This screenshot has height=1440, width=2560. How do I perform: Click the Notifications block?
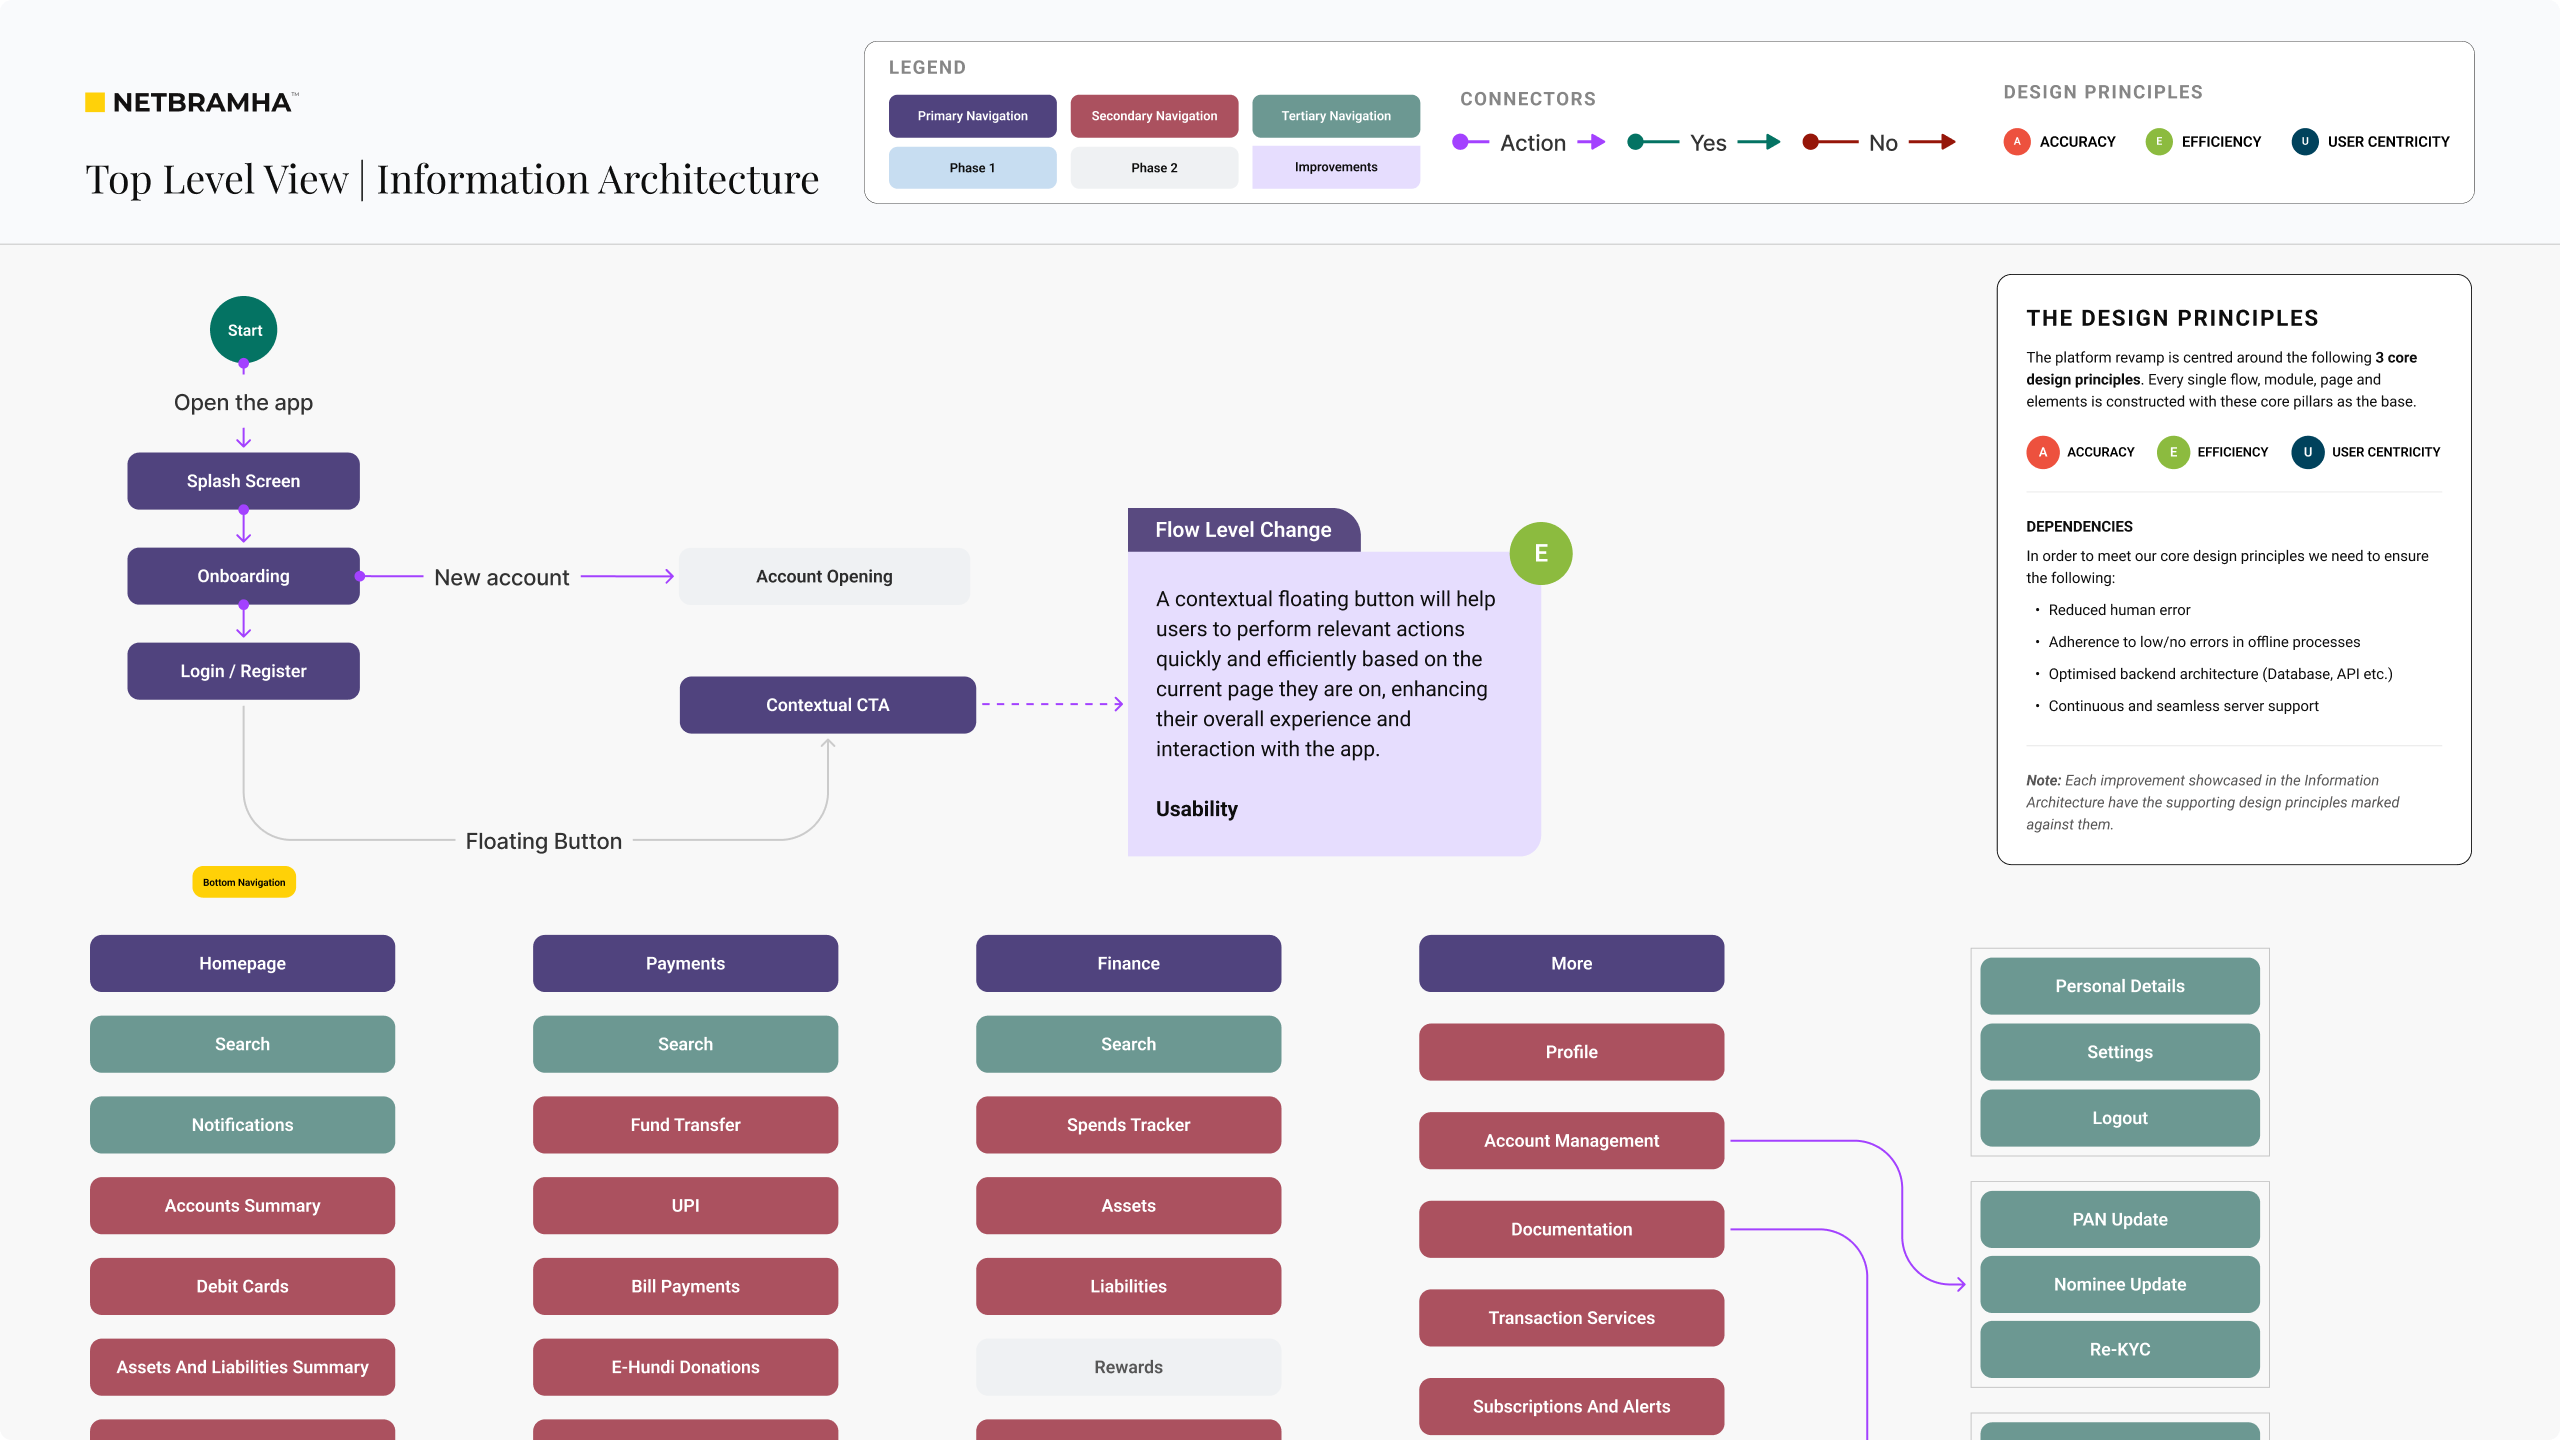click(x=242, y=1125)
